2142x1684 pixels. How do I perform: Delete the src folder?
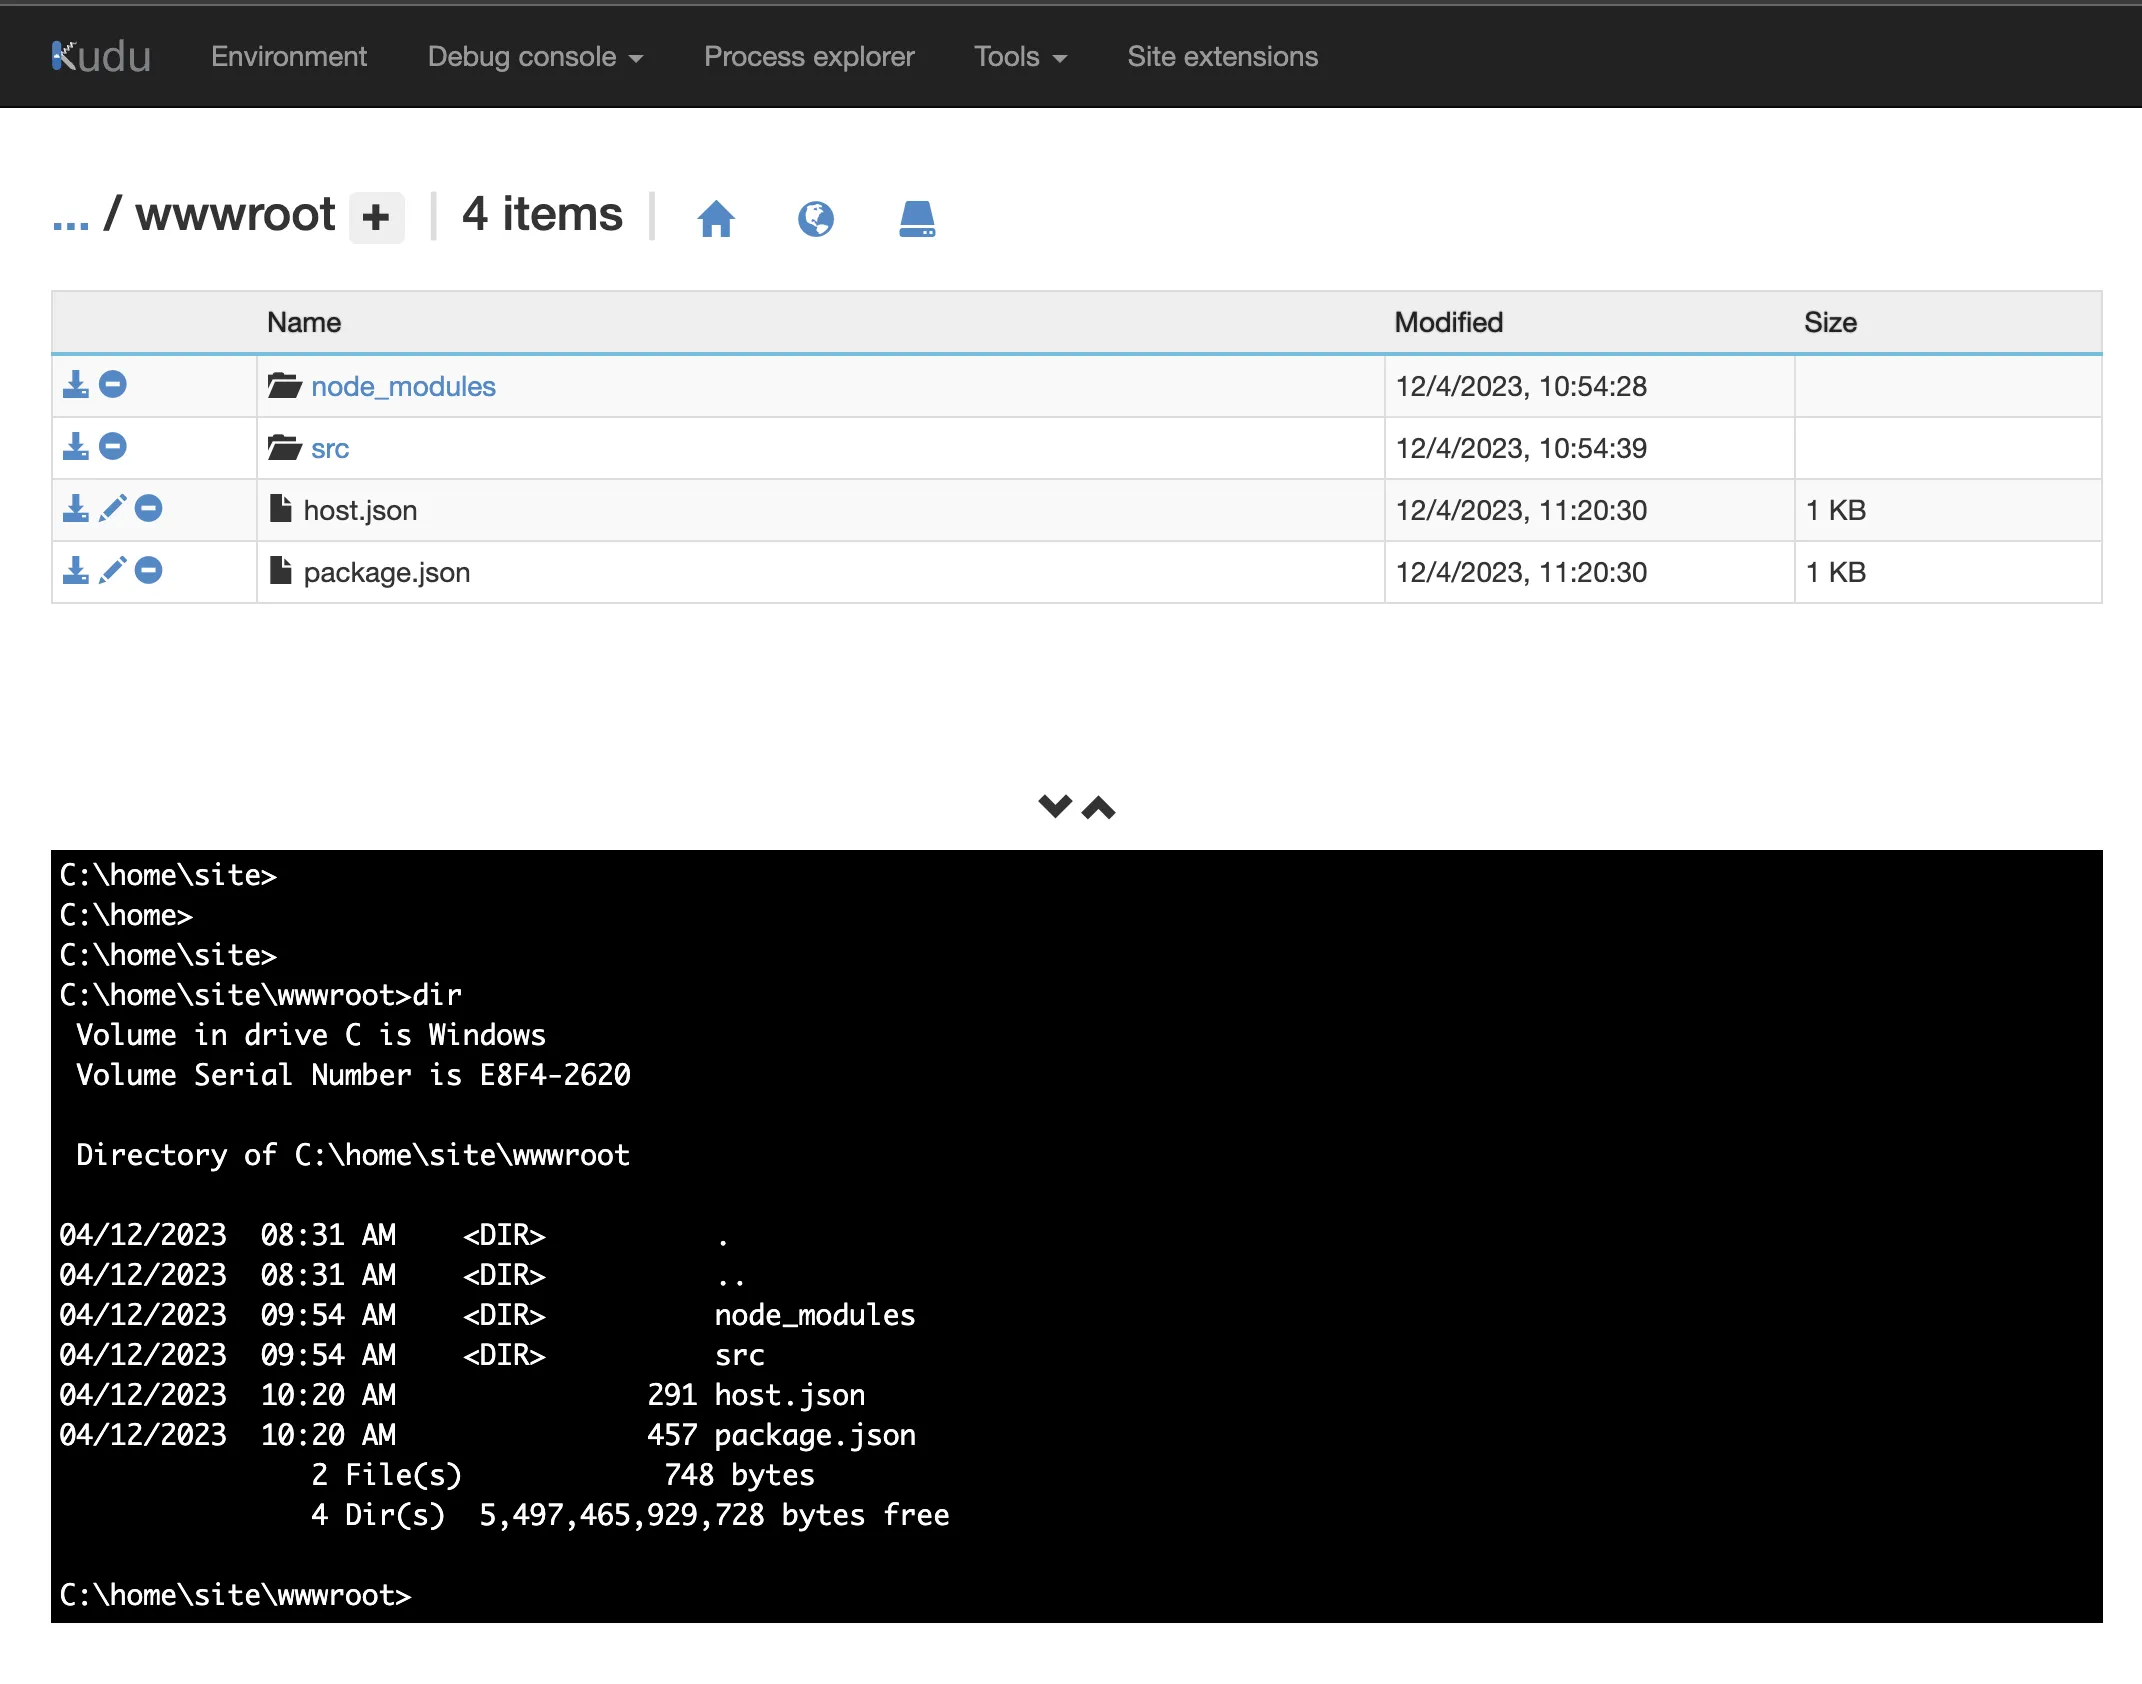[113, 447]
